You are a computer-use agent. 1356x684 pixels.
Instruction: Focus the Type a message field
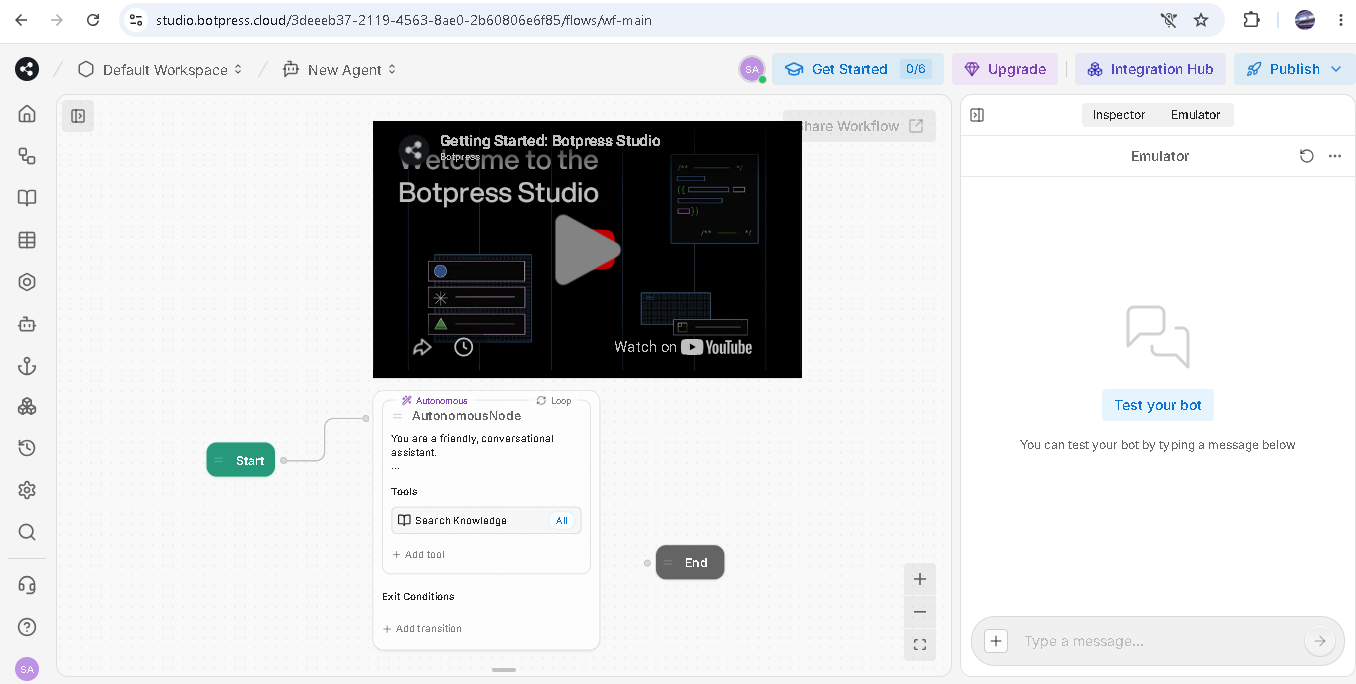(x=1158, y=641)
